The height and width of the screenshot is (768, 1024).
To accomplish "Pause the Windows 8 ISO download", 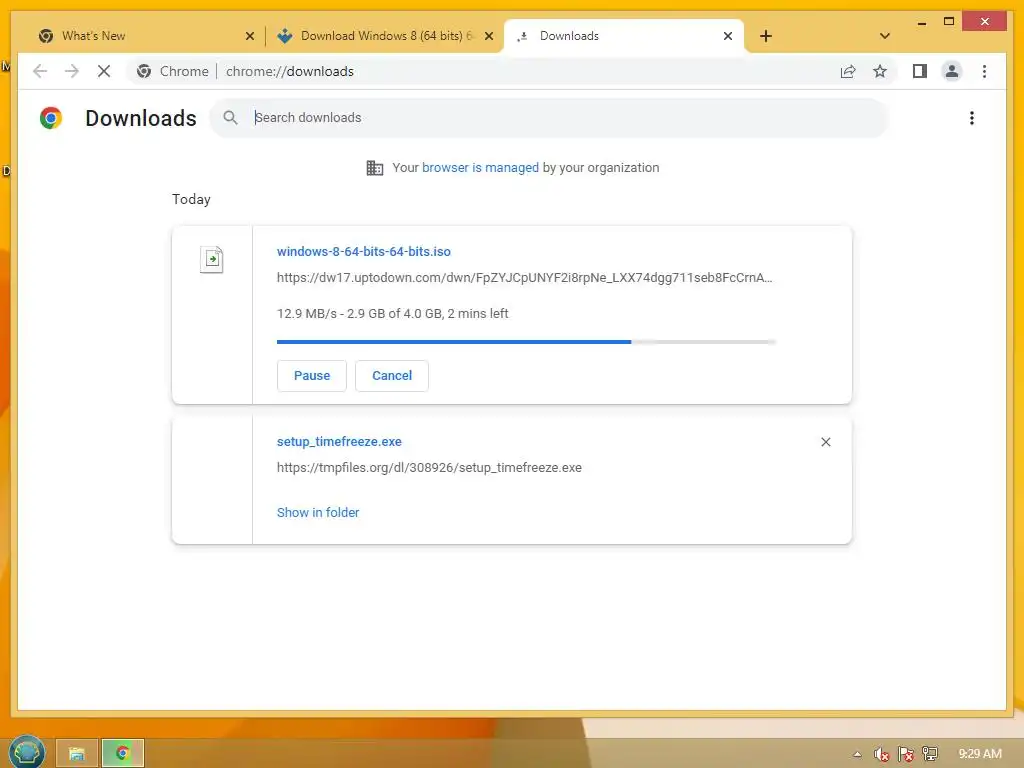I will tap(312, 376).
